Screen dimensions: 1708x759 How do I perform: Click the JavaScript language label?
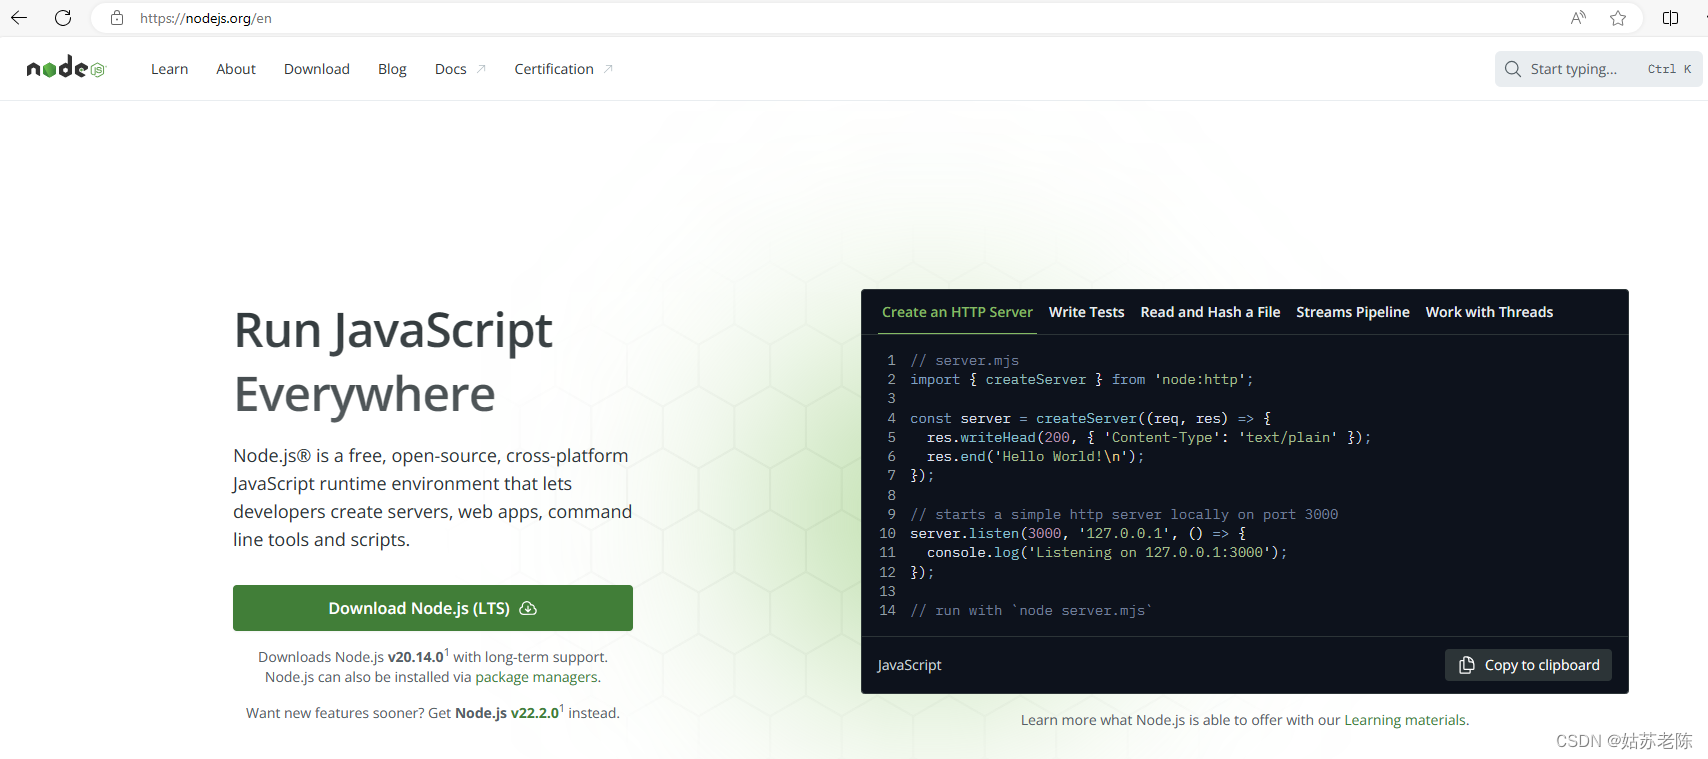909,665
